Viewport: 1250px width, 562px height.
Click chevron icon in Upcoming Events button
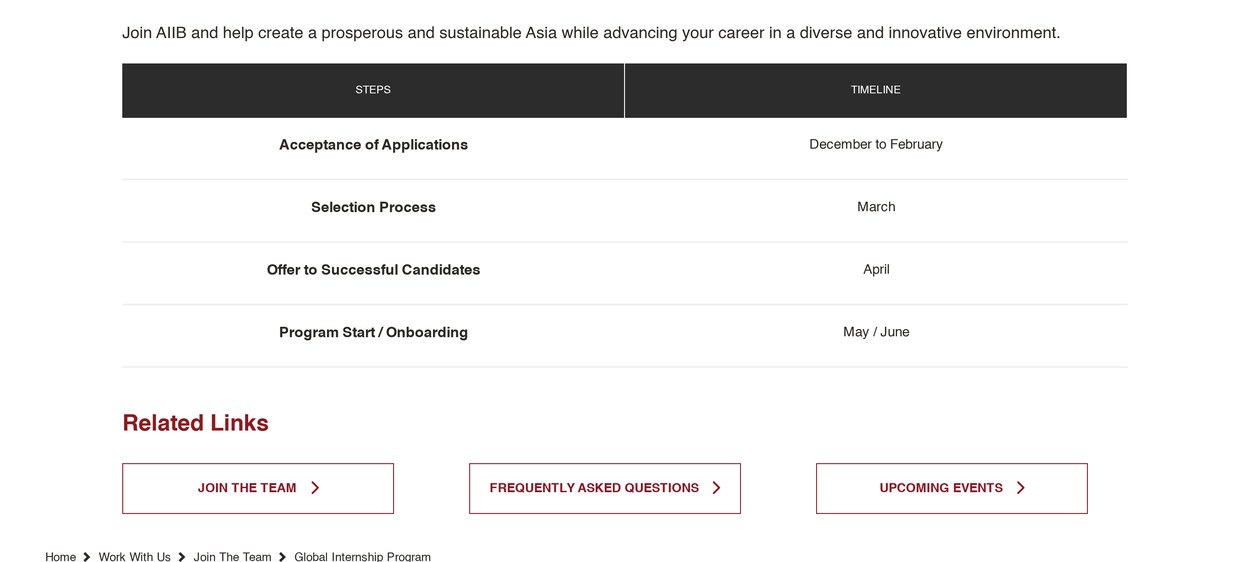pos(1020,488)
